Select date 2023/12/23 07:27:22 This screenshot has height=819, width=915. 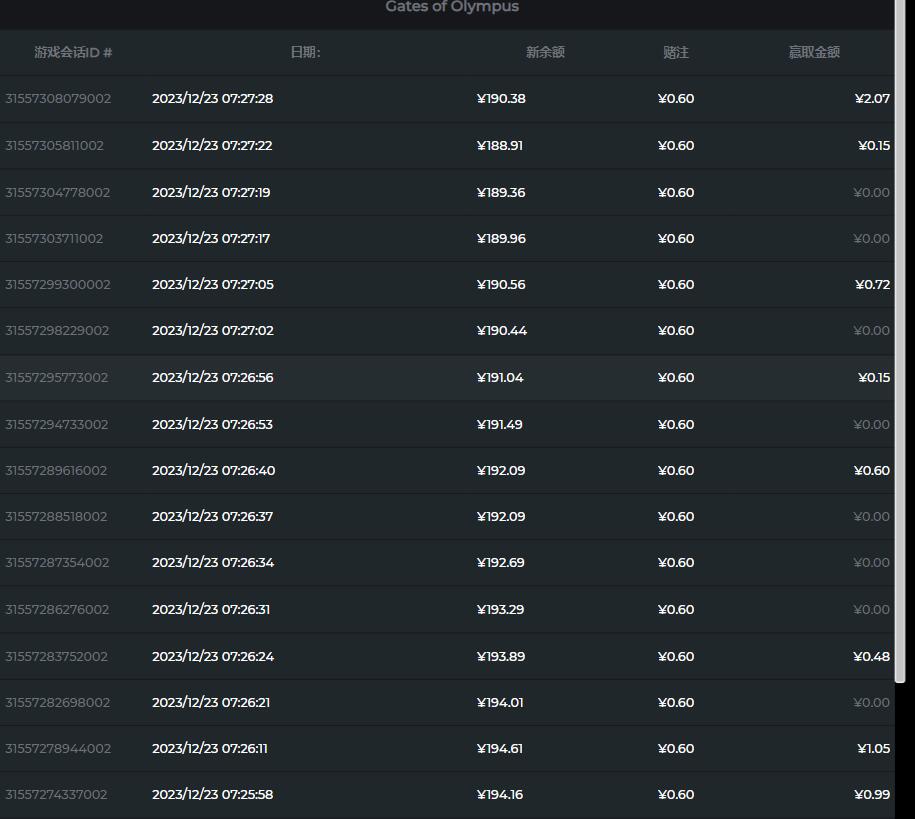[x=212, y=145]
